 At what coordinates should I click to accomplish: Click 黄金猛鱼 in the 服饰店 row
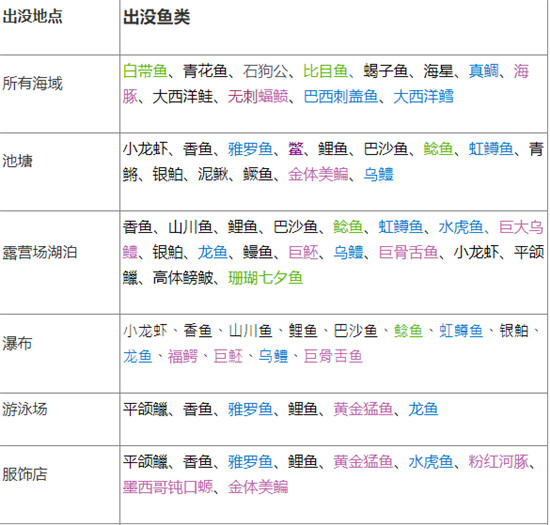[x=363, y=462]
